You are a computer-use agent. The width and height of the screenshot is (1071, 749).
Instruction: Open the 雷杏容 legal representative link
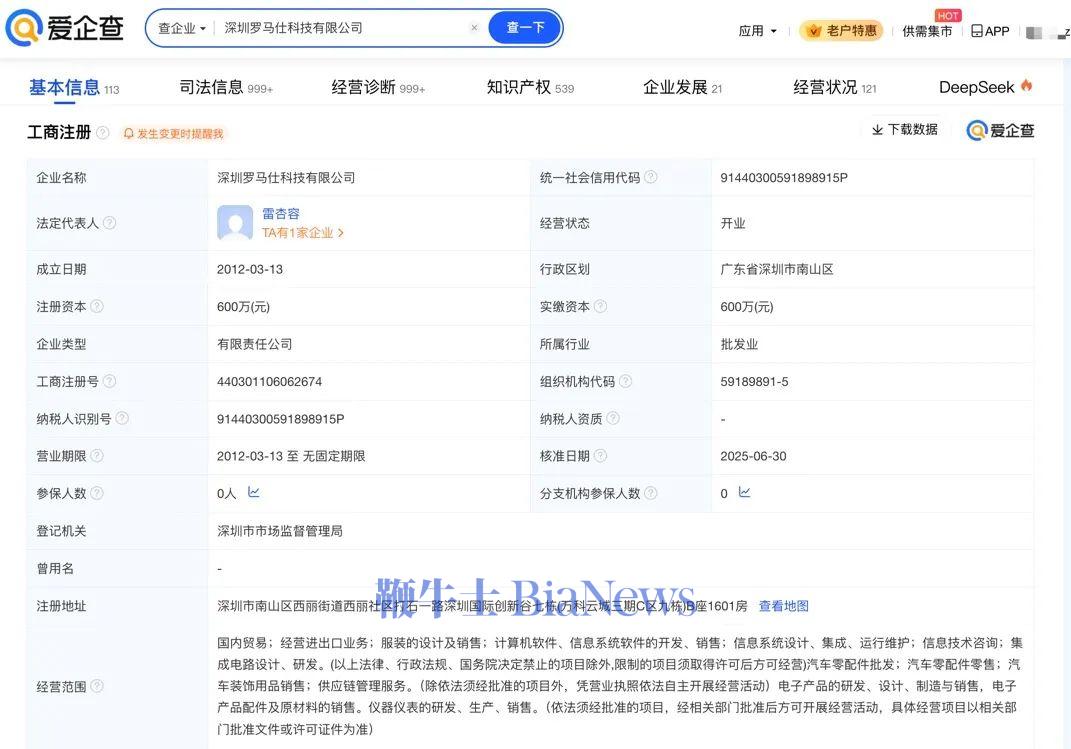pyautogui.click(x=281, y=214)
